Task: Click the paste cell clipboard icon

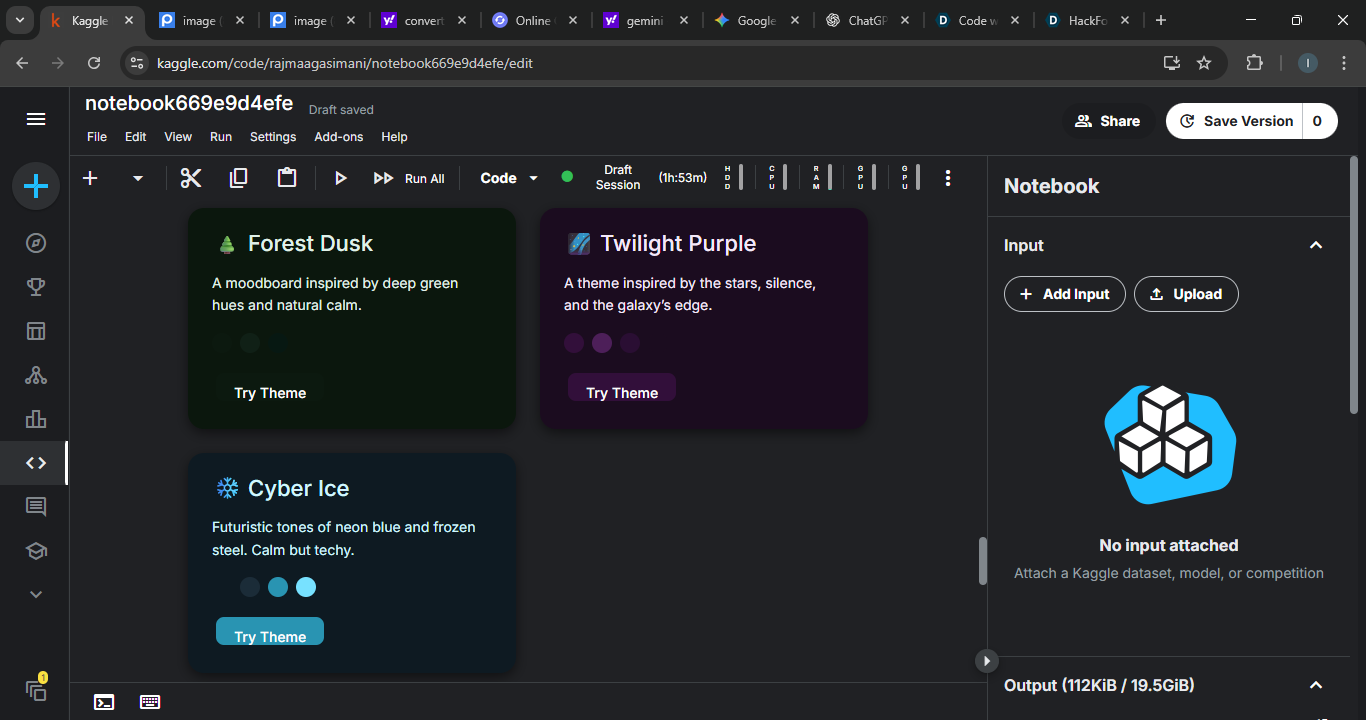Action: pos(287,178)
